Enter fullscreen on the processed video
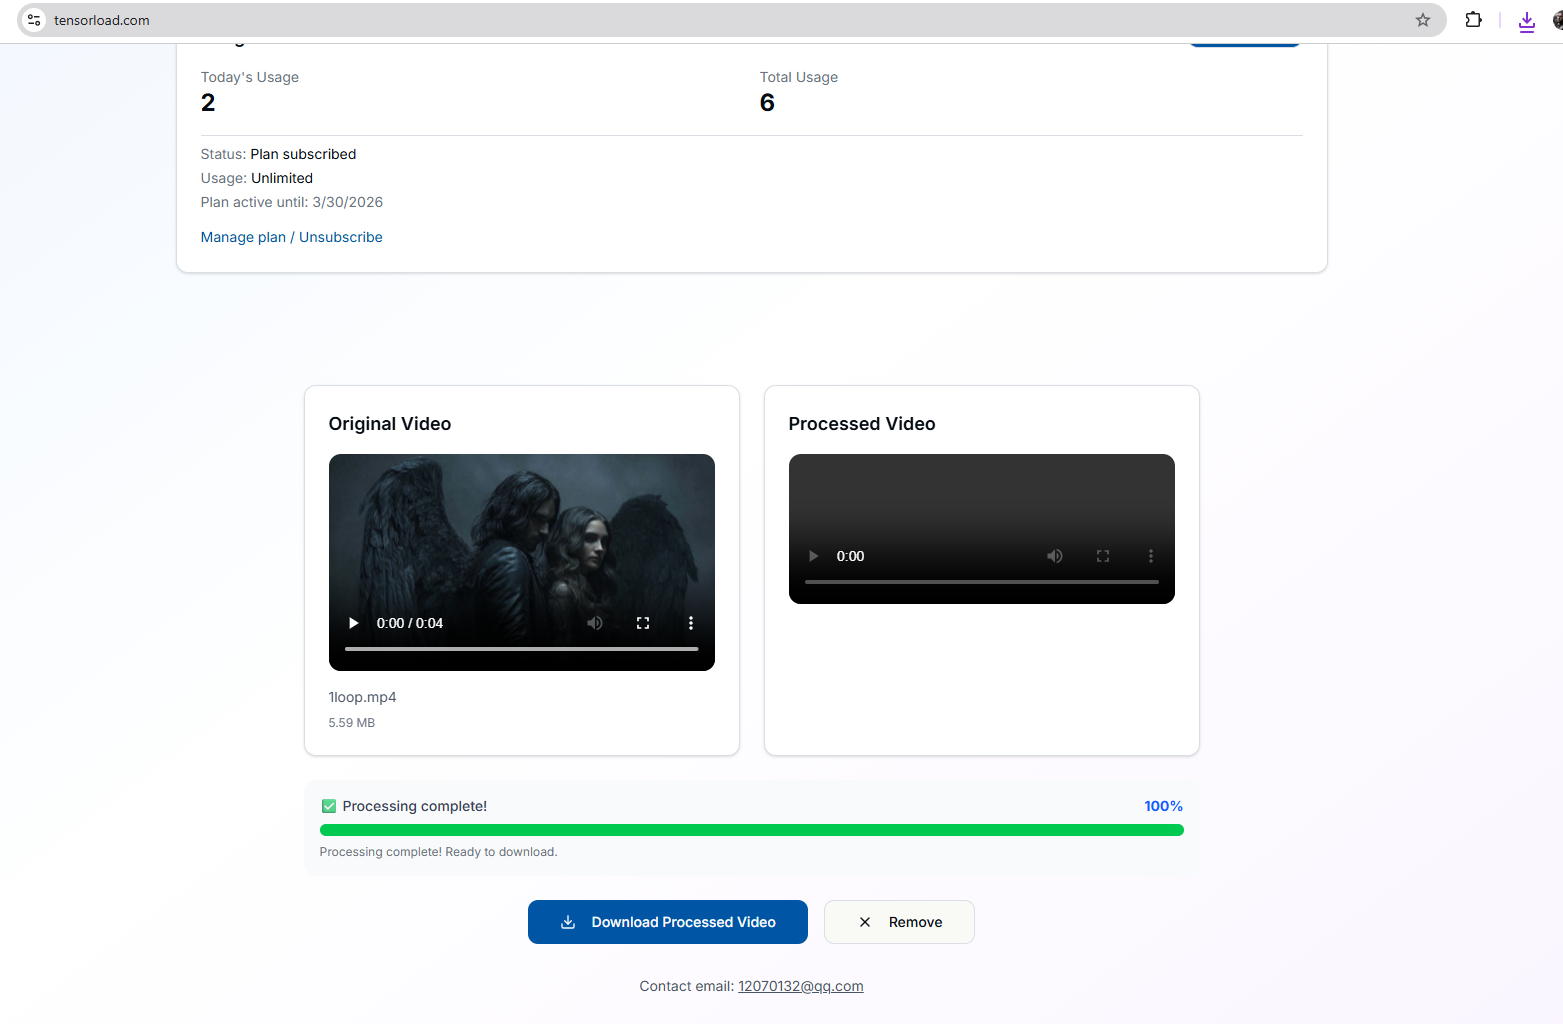 click(x=1103, y=555)
